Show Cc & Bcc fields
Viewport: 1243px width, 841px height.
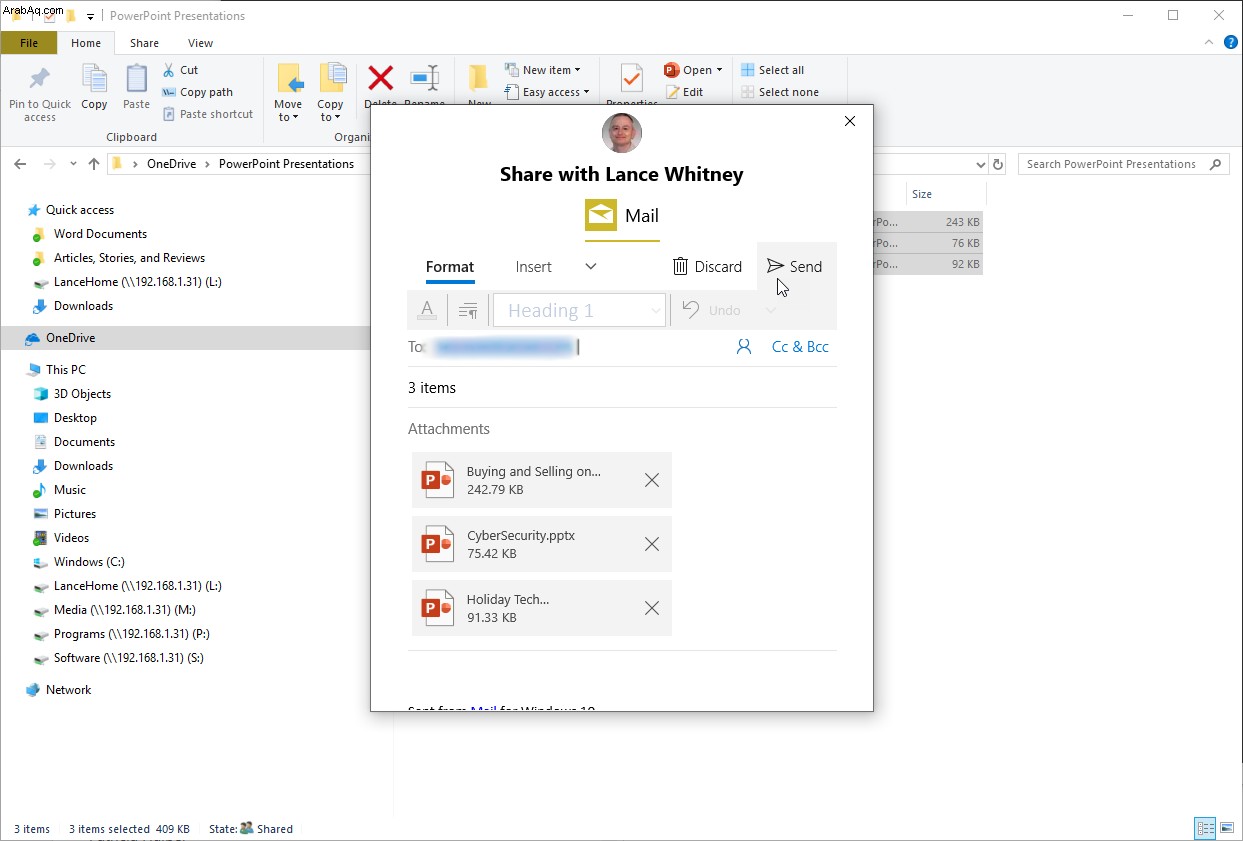[x=800, y=347]
